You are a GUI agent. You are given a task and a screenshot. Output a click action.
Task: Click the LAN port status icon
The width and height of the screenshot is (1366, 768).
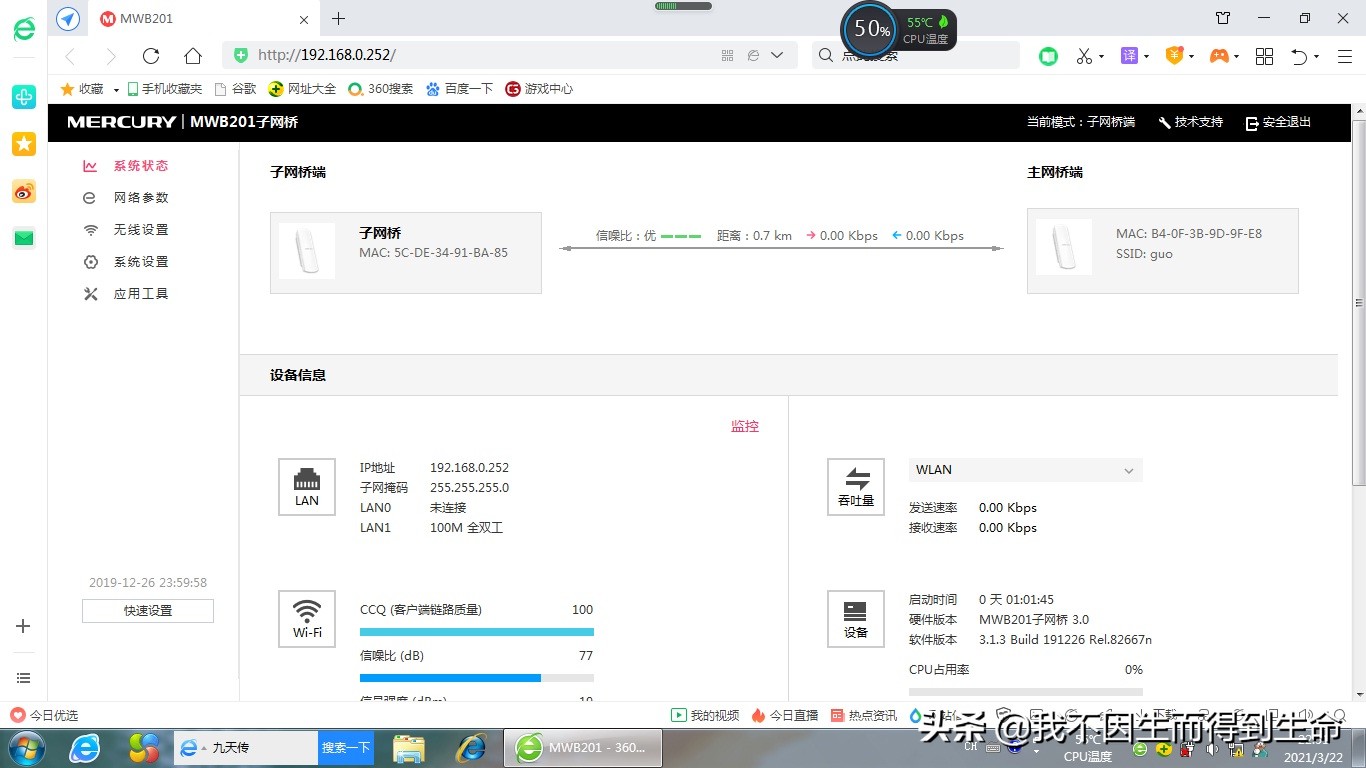tap(306, 487)
